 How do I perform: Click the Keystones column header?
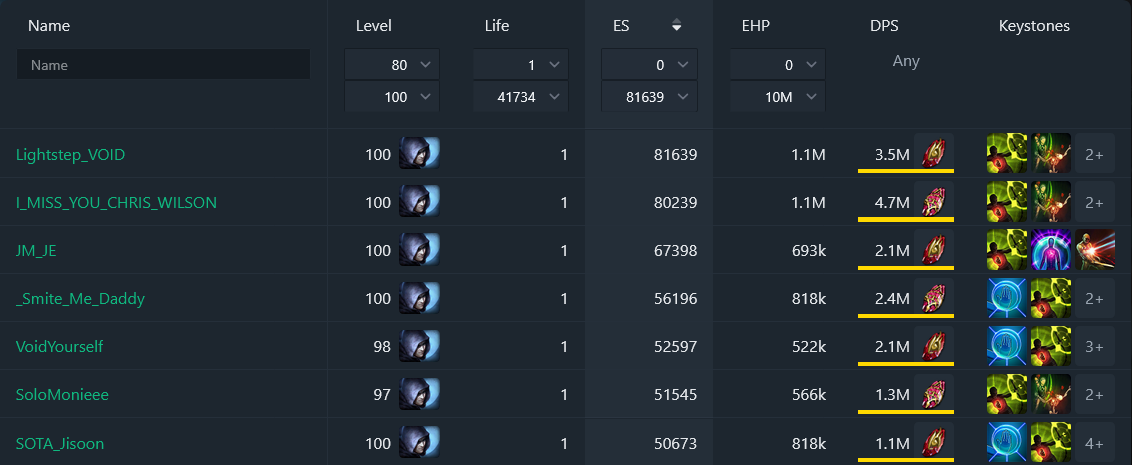click(1034, 26)
